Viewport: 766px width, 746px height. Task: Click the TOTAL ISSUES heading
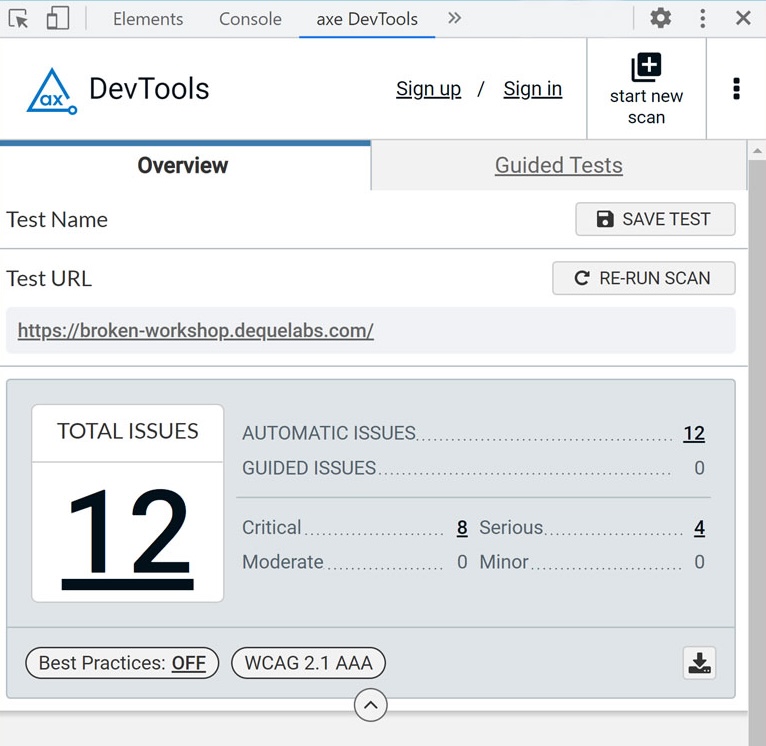click(128, 431)
